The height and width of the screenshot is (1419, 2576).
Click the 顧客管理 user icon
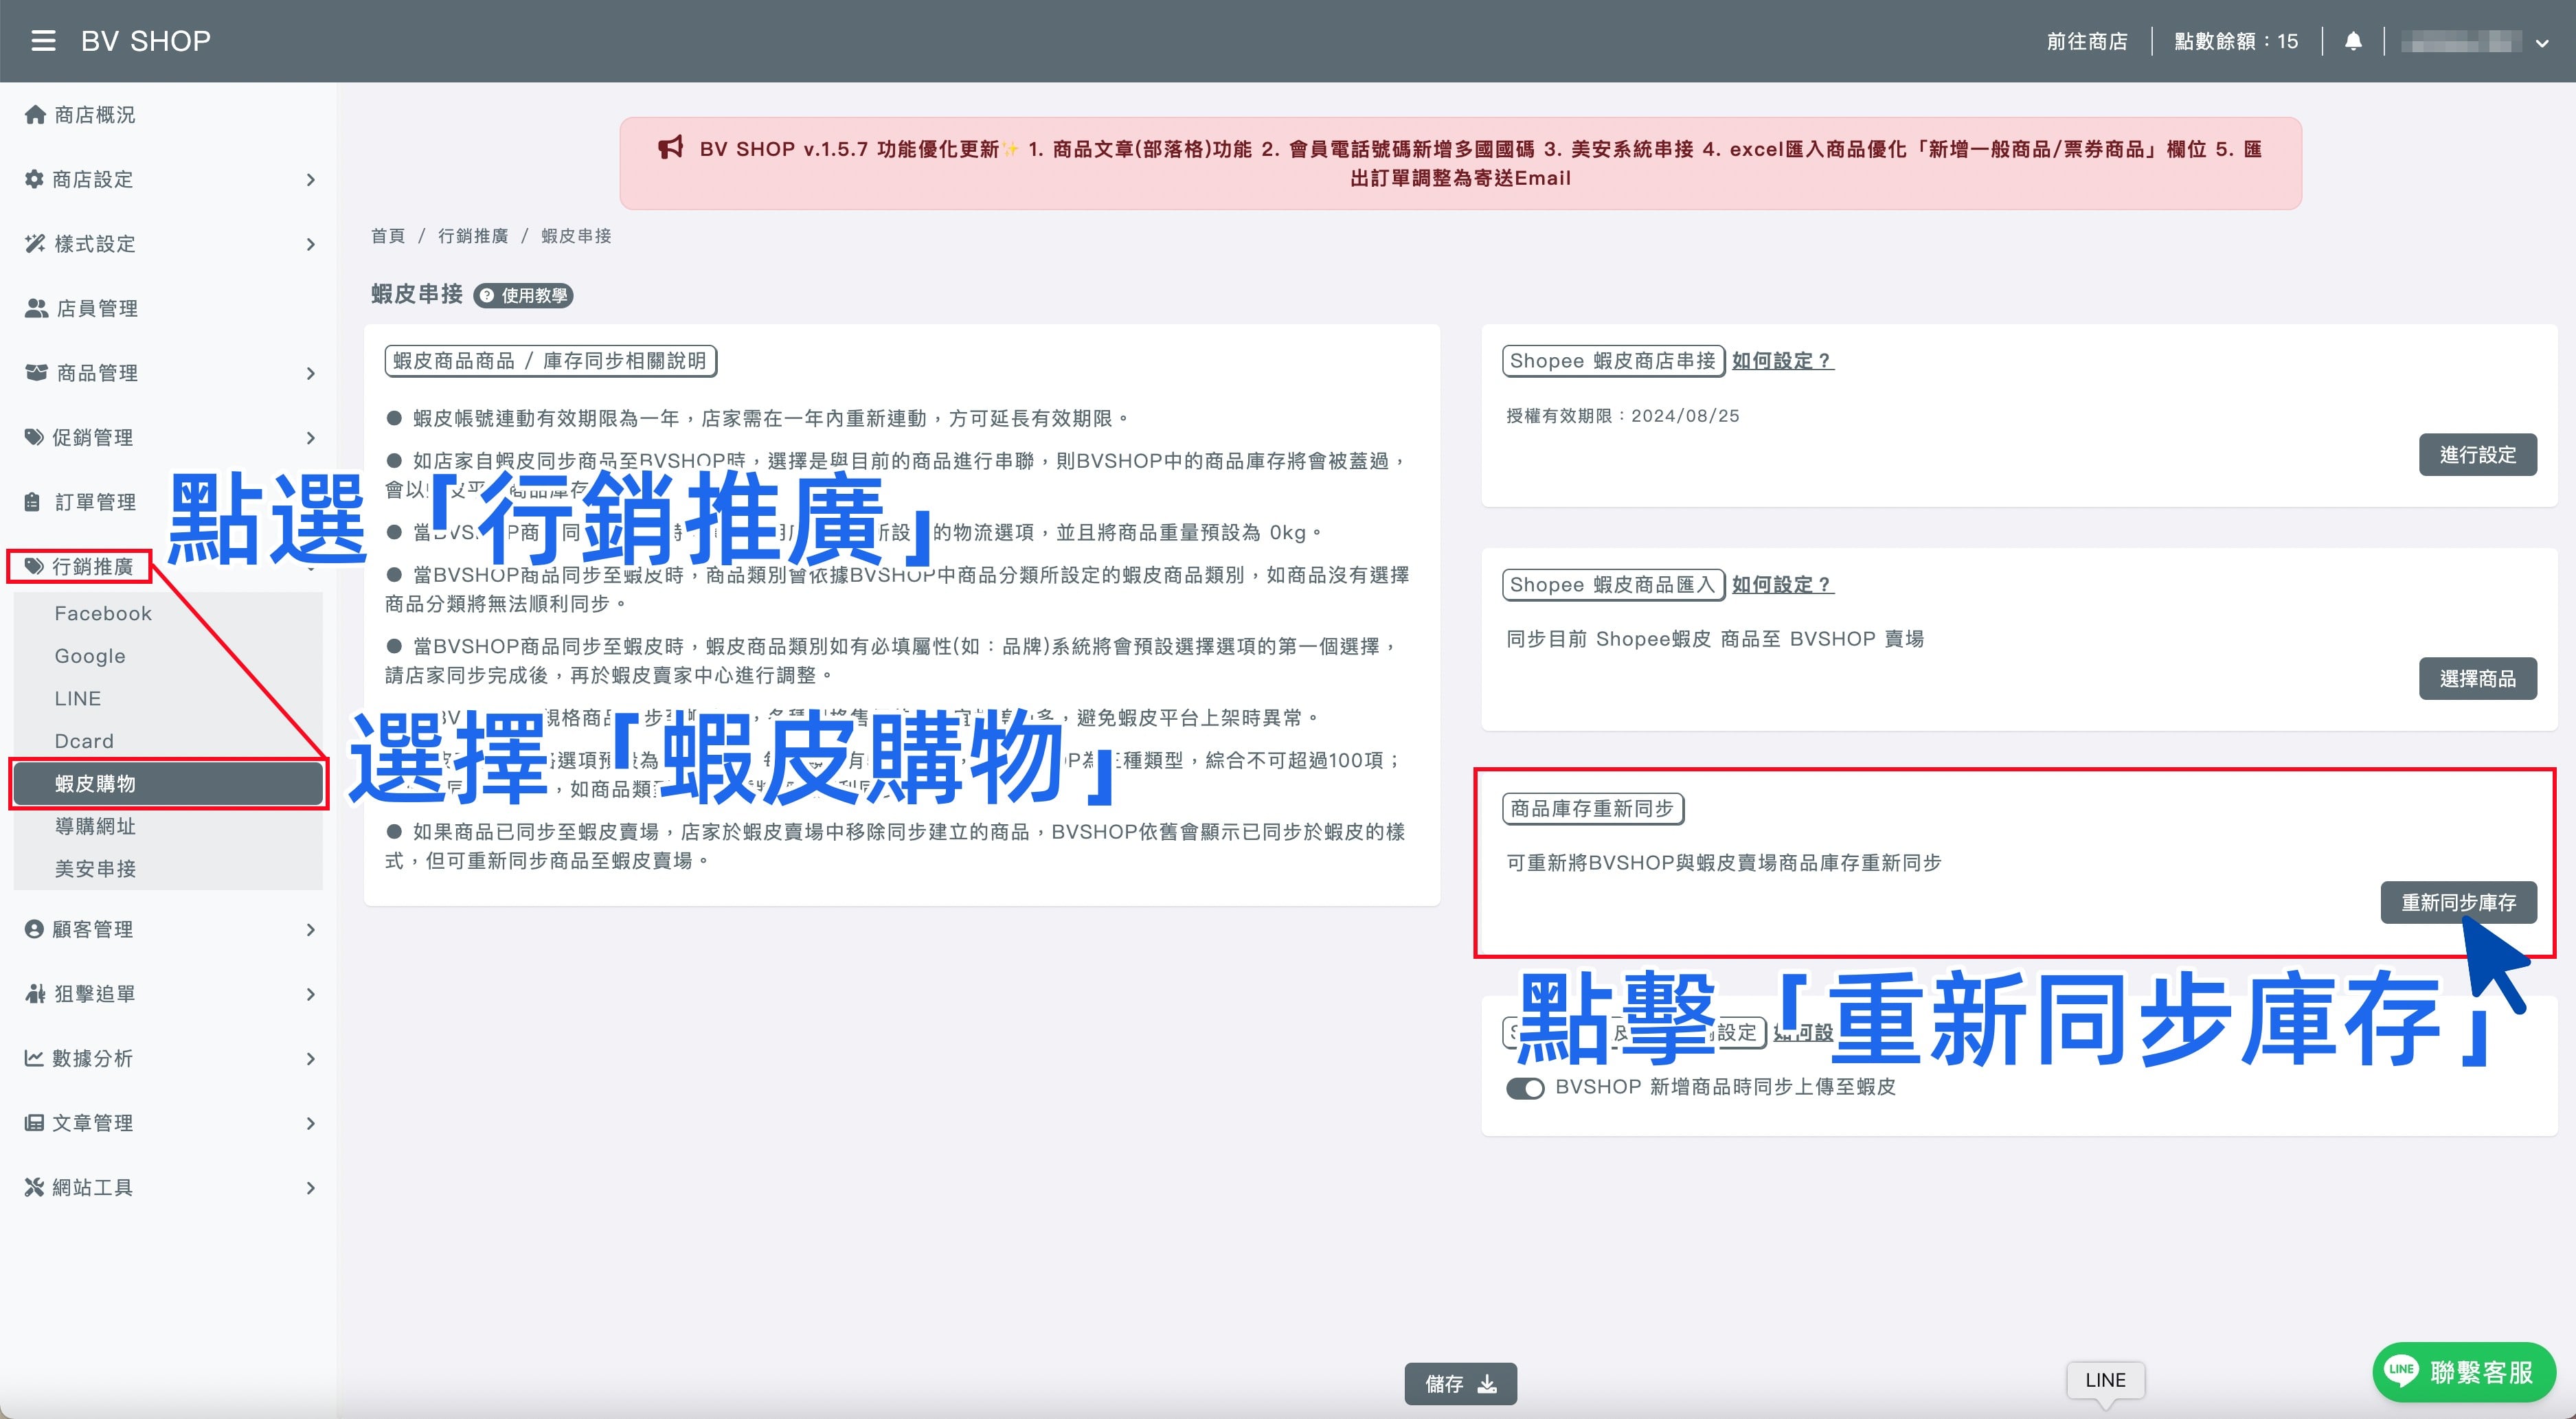pos(34,929)
